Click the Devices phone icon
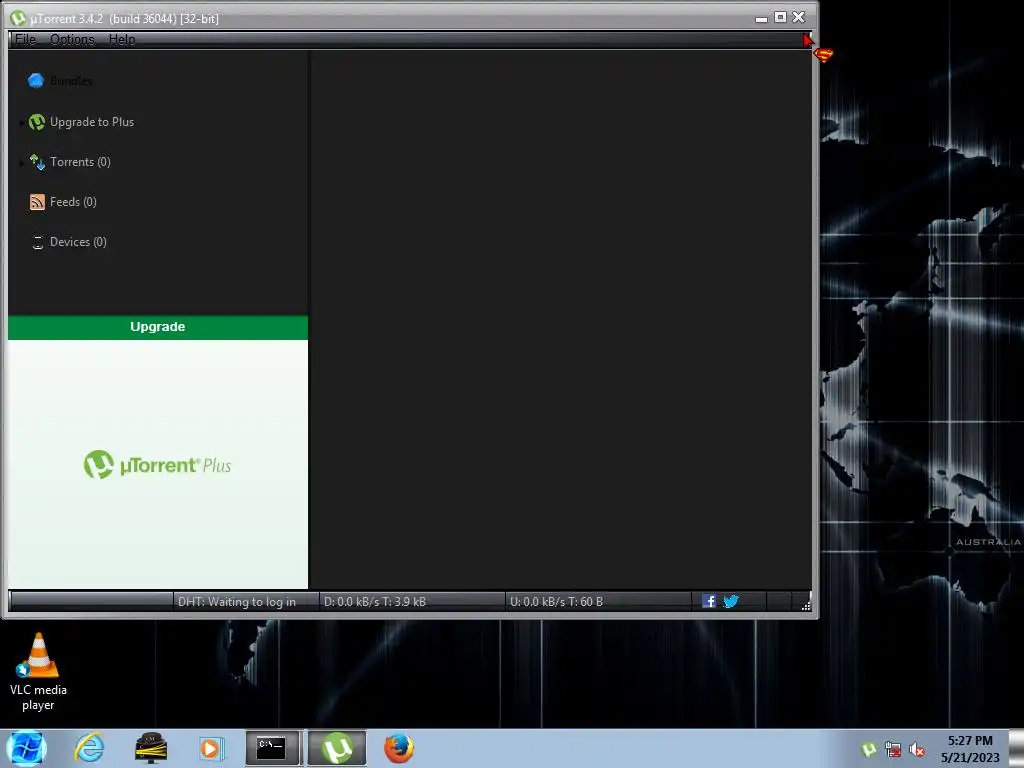Viewport: 1024px width, 768px height. pyautogui.click(x=38, y=242)
